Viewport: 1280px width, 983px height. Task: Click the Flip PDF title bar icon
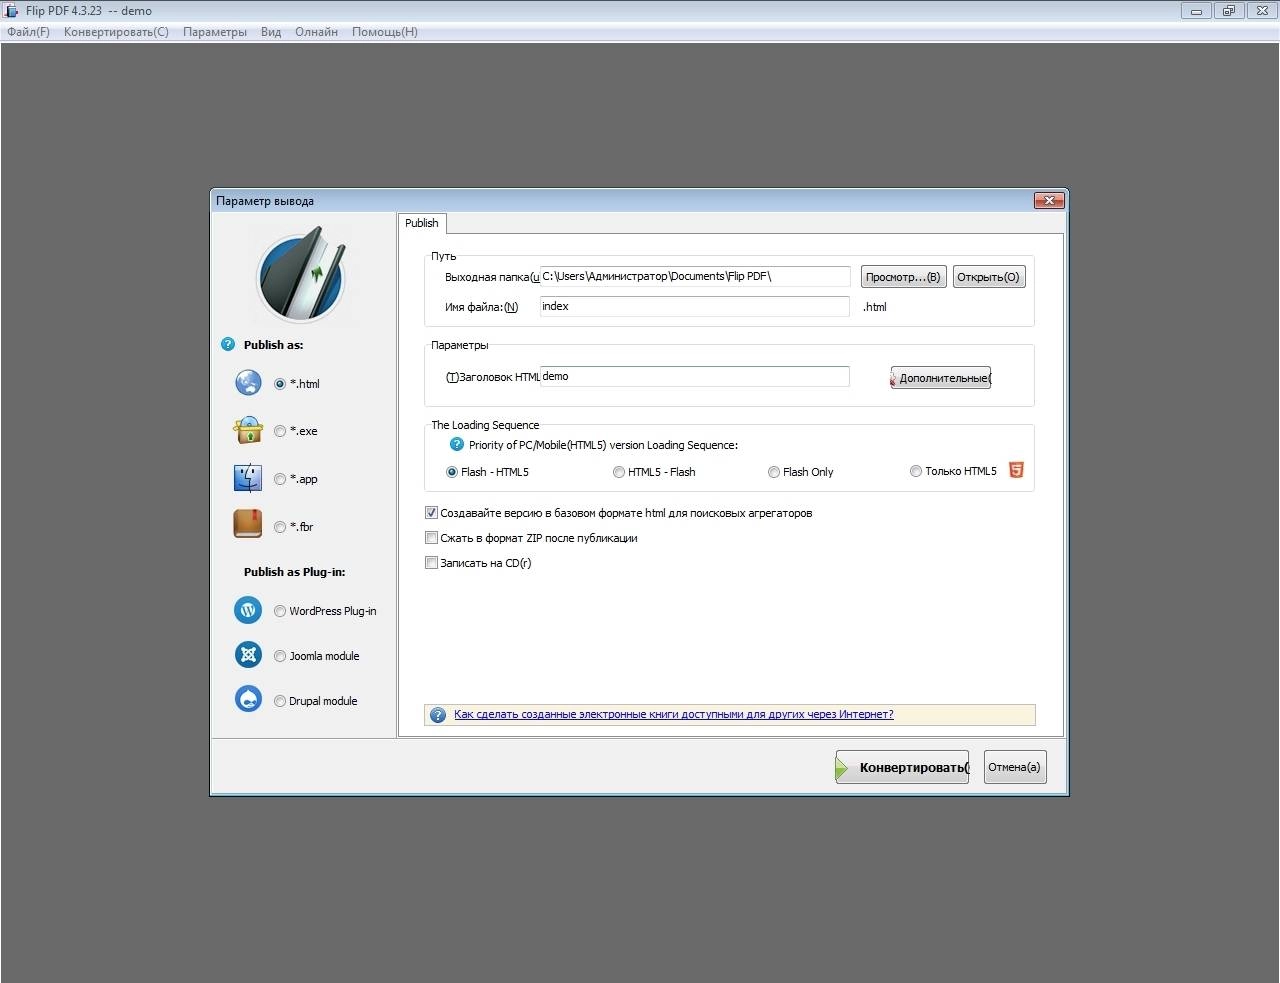pyautogui.click(x=12, y=11)
